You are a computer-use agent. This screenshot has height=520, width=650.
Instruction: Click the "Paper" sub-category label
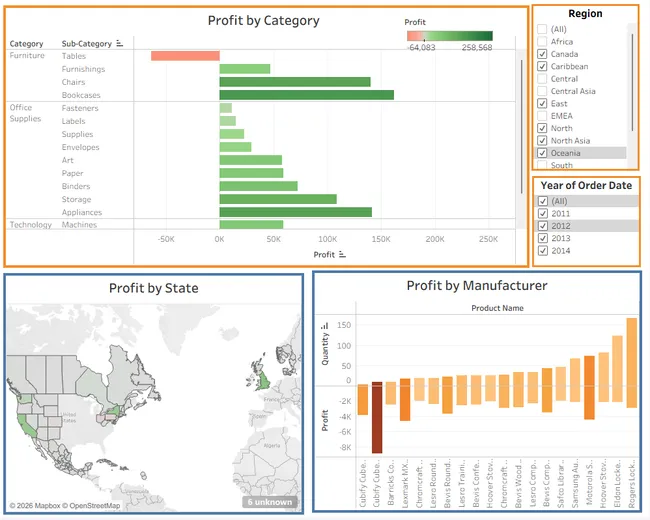[73, 173]
